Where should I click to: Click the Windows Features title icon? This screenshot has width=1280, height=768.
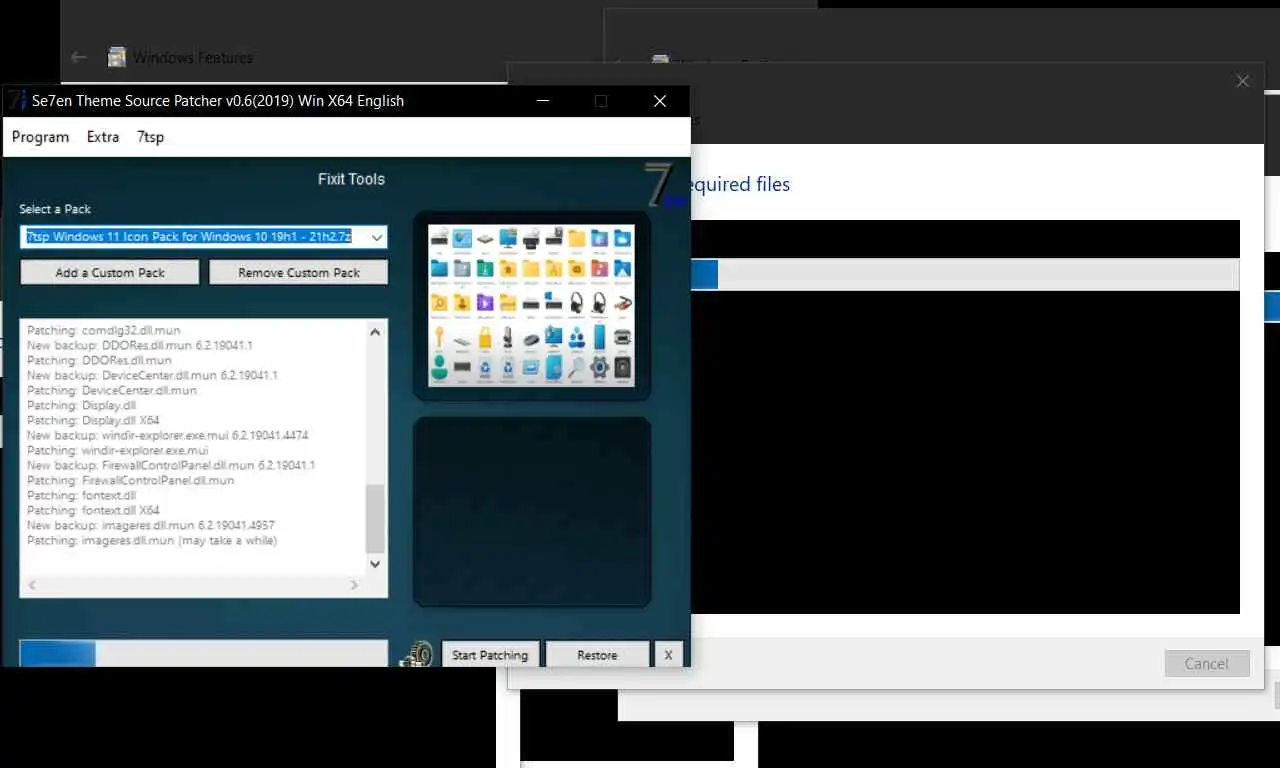click(117, 57)
